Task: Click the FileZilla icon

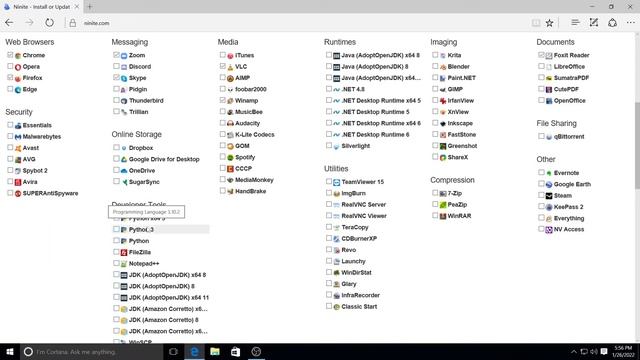Action: click(x=124, y=253)
